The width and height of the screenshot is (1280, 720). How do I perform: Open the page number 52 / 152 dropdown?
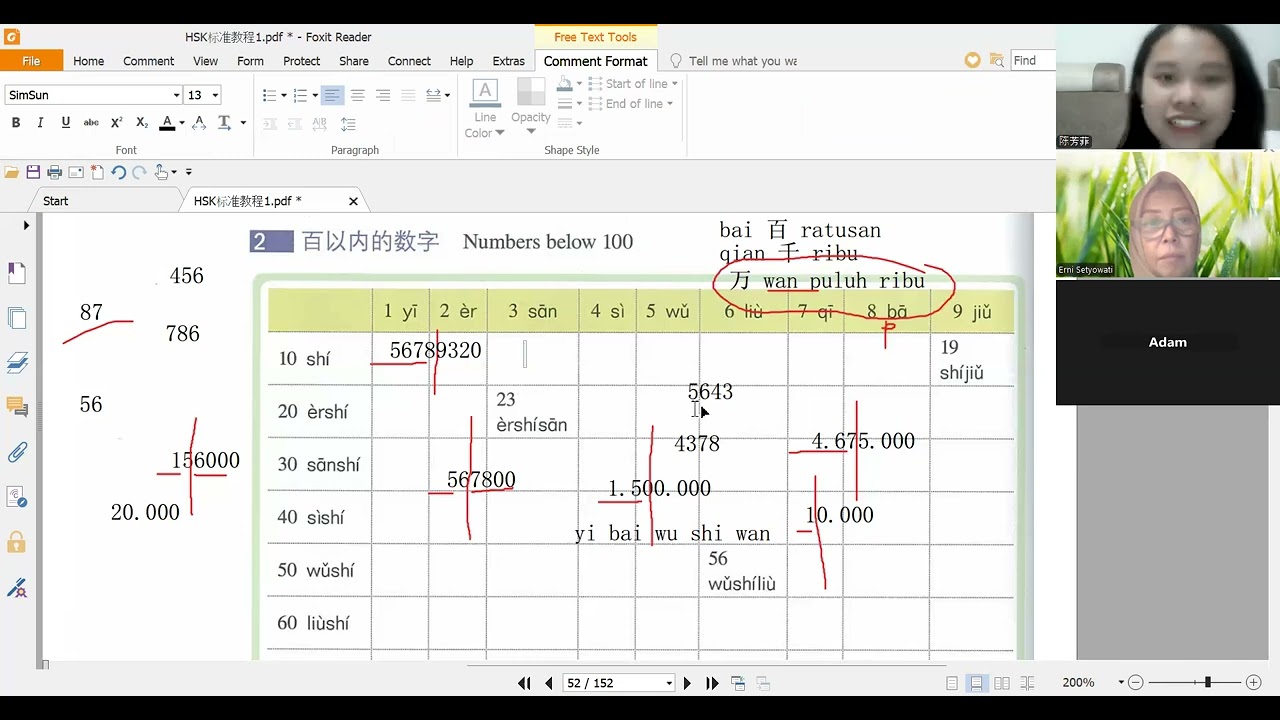tap(669, 683)
